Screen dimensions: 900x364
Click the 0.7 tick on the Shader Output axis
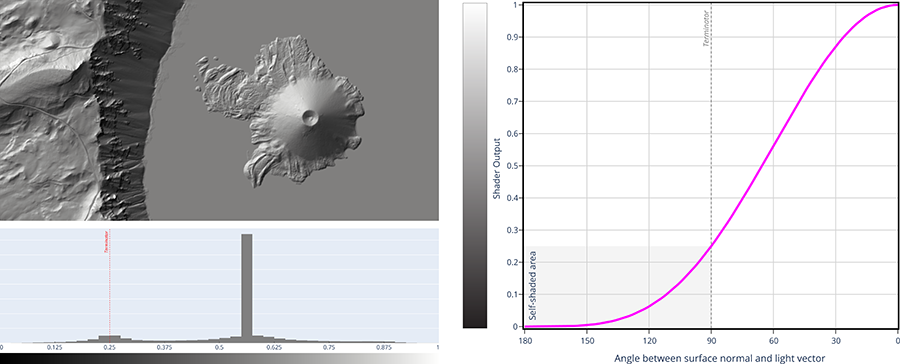click(514, 101)
